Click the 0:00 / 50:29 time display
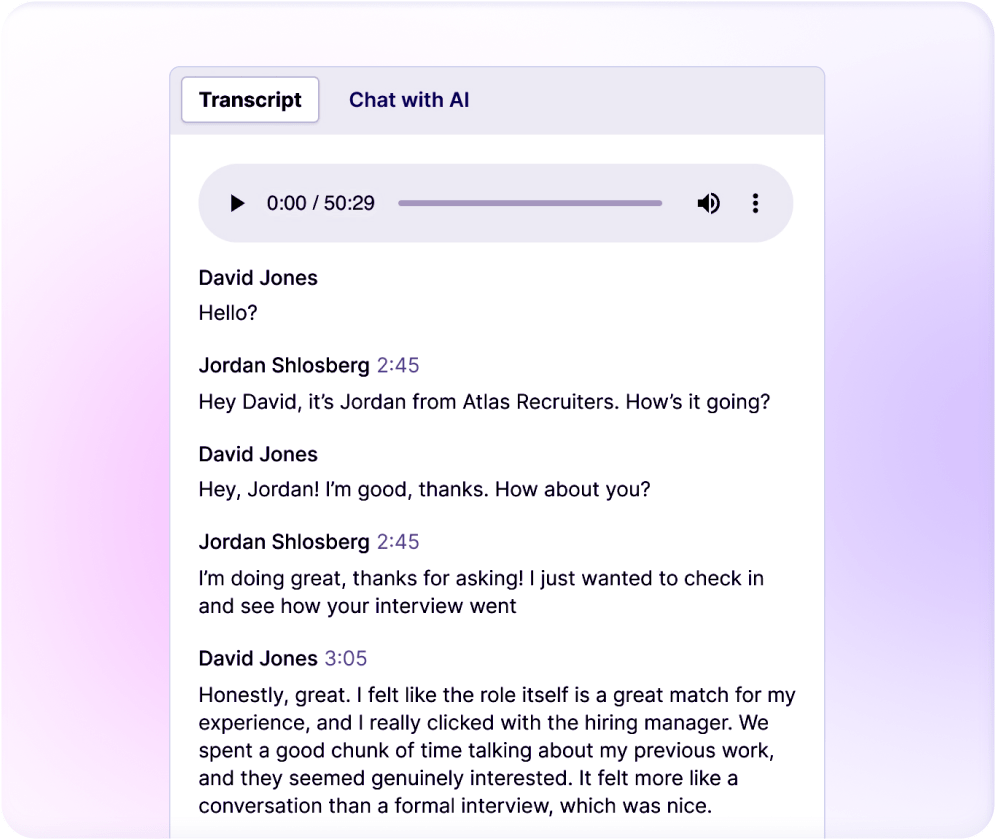This screenshot has height=840, width=996. tap(320, 204)
